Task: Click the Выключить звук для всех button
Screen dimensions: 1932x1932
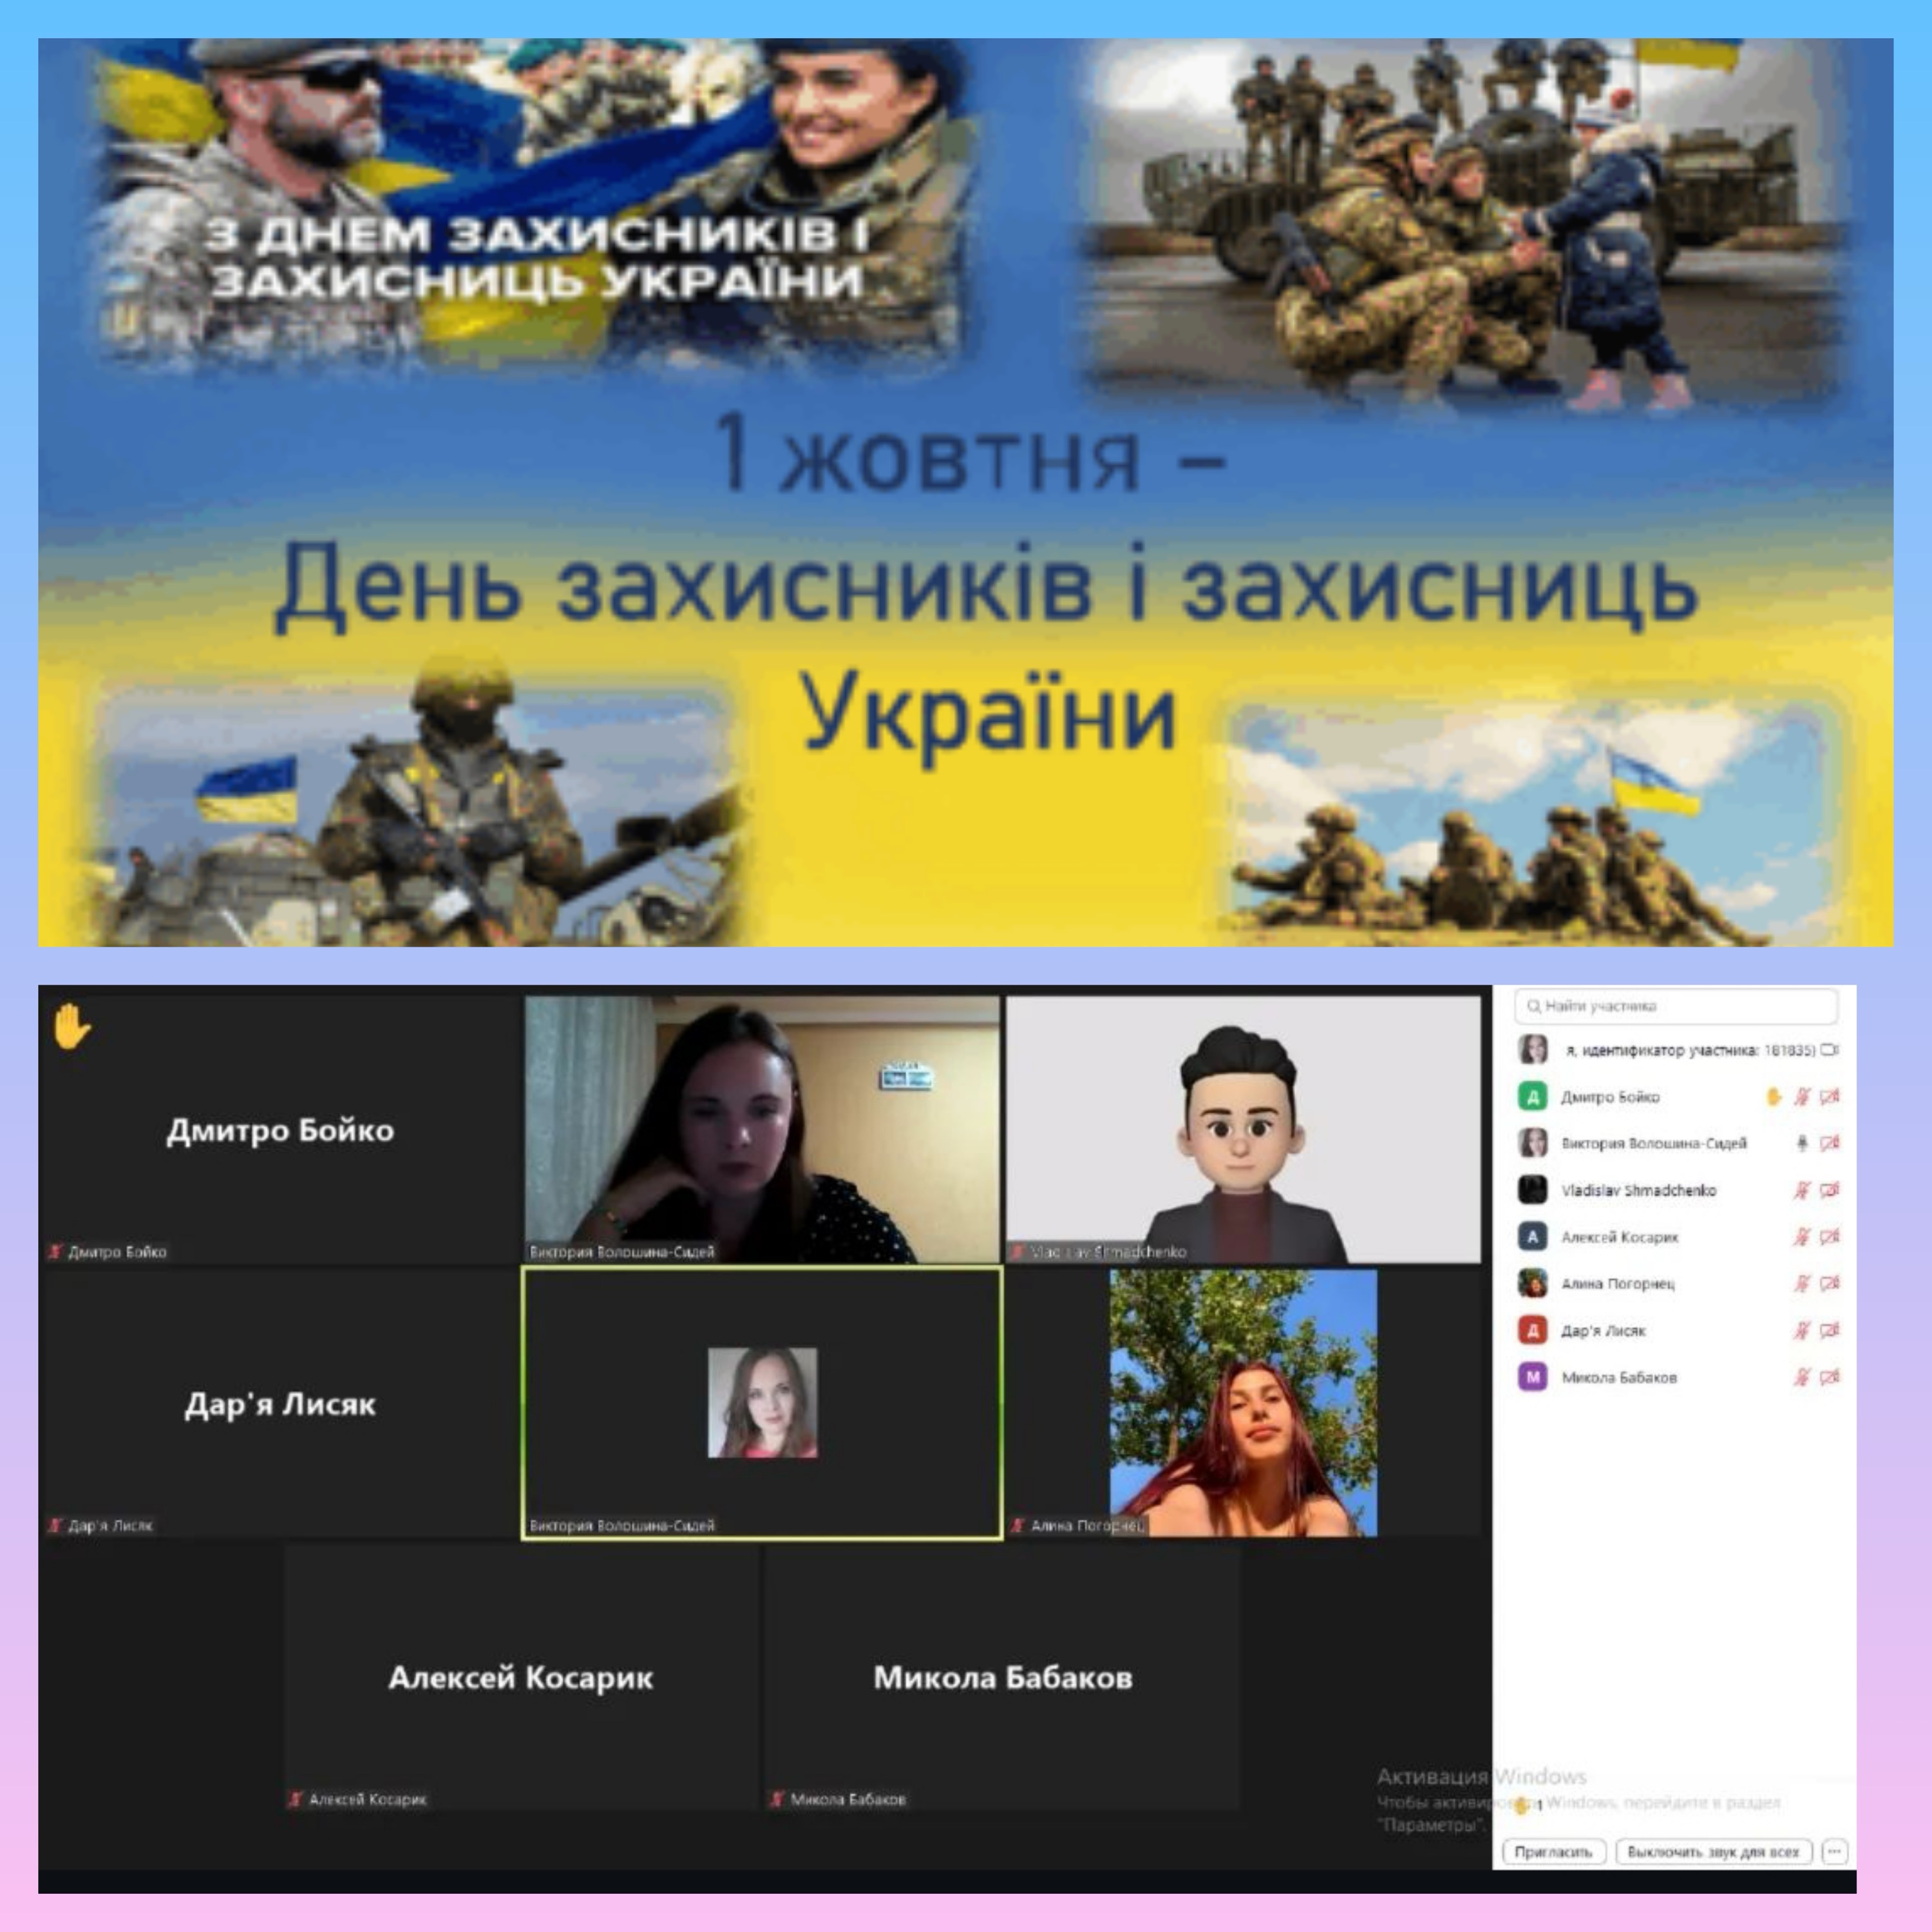Action: click(1713, 1852)
